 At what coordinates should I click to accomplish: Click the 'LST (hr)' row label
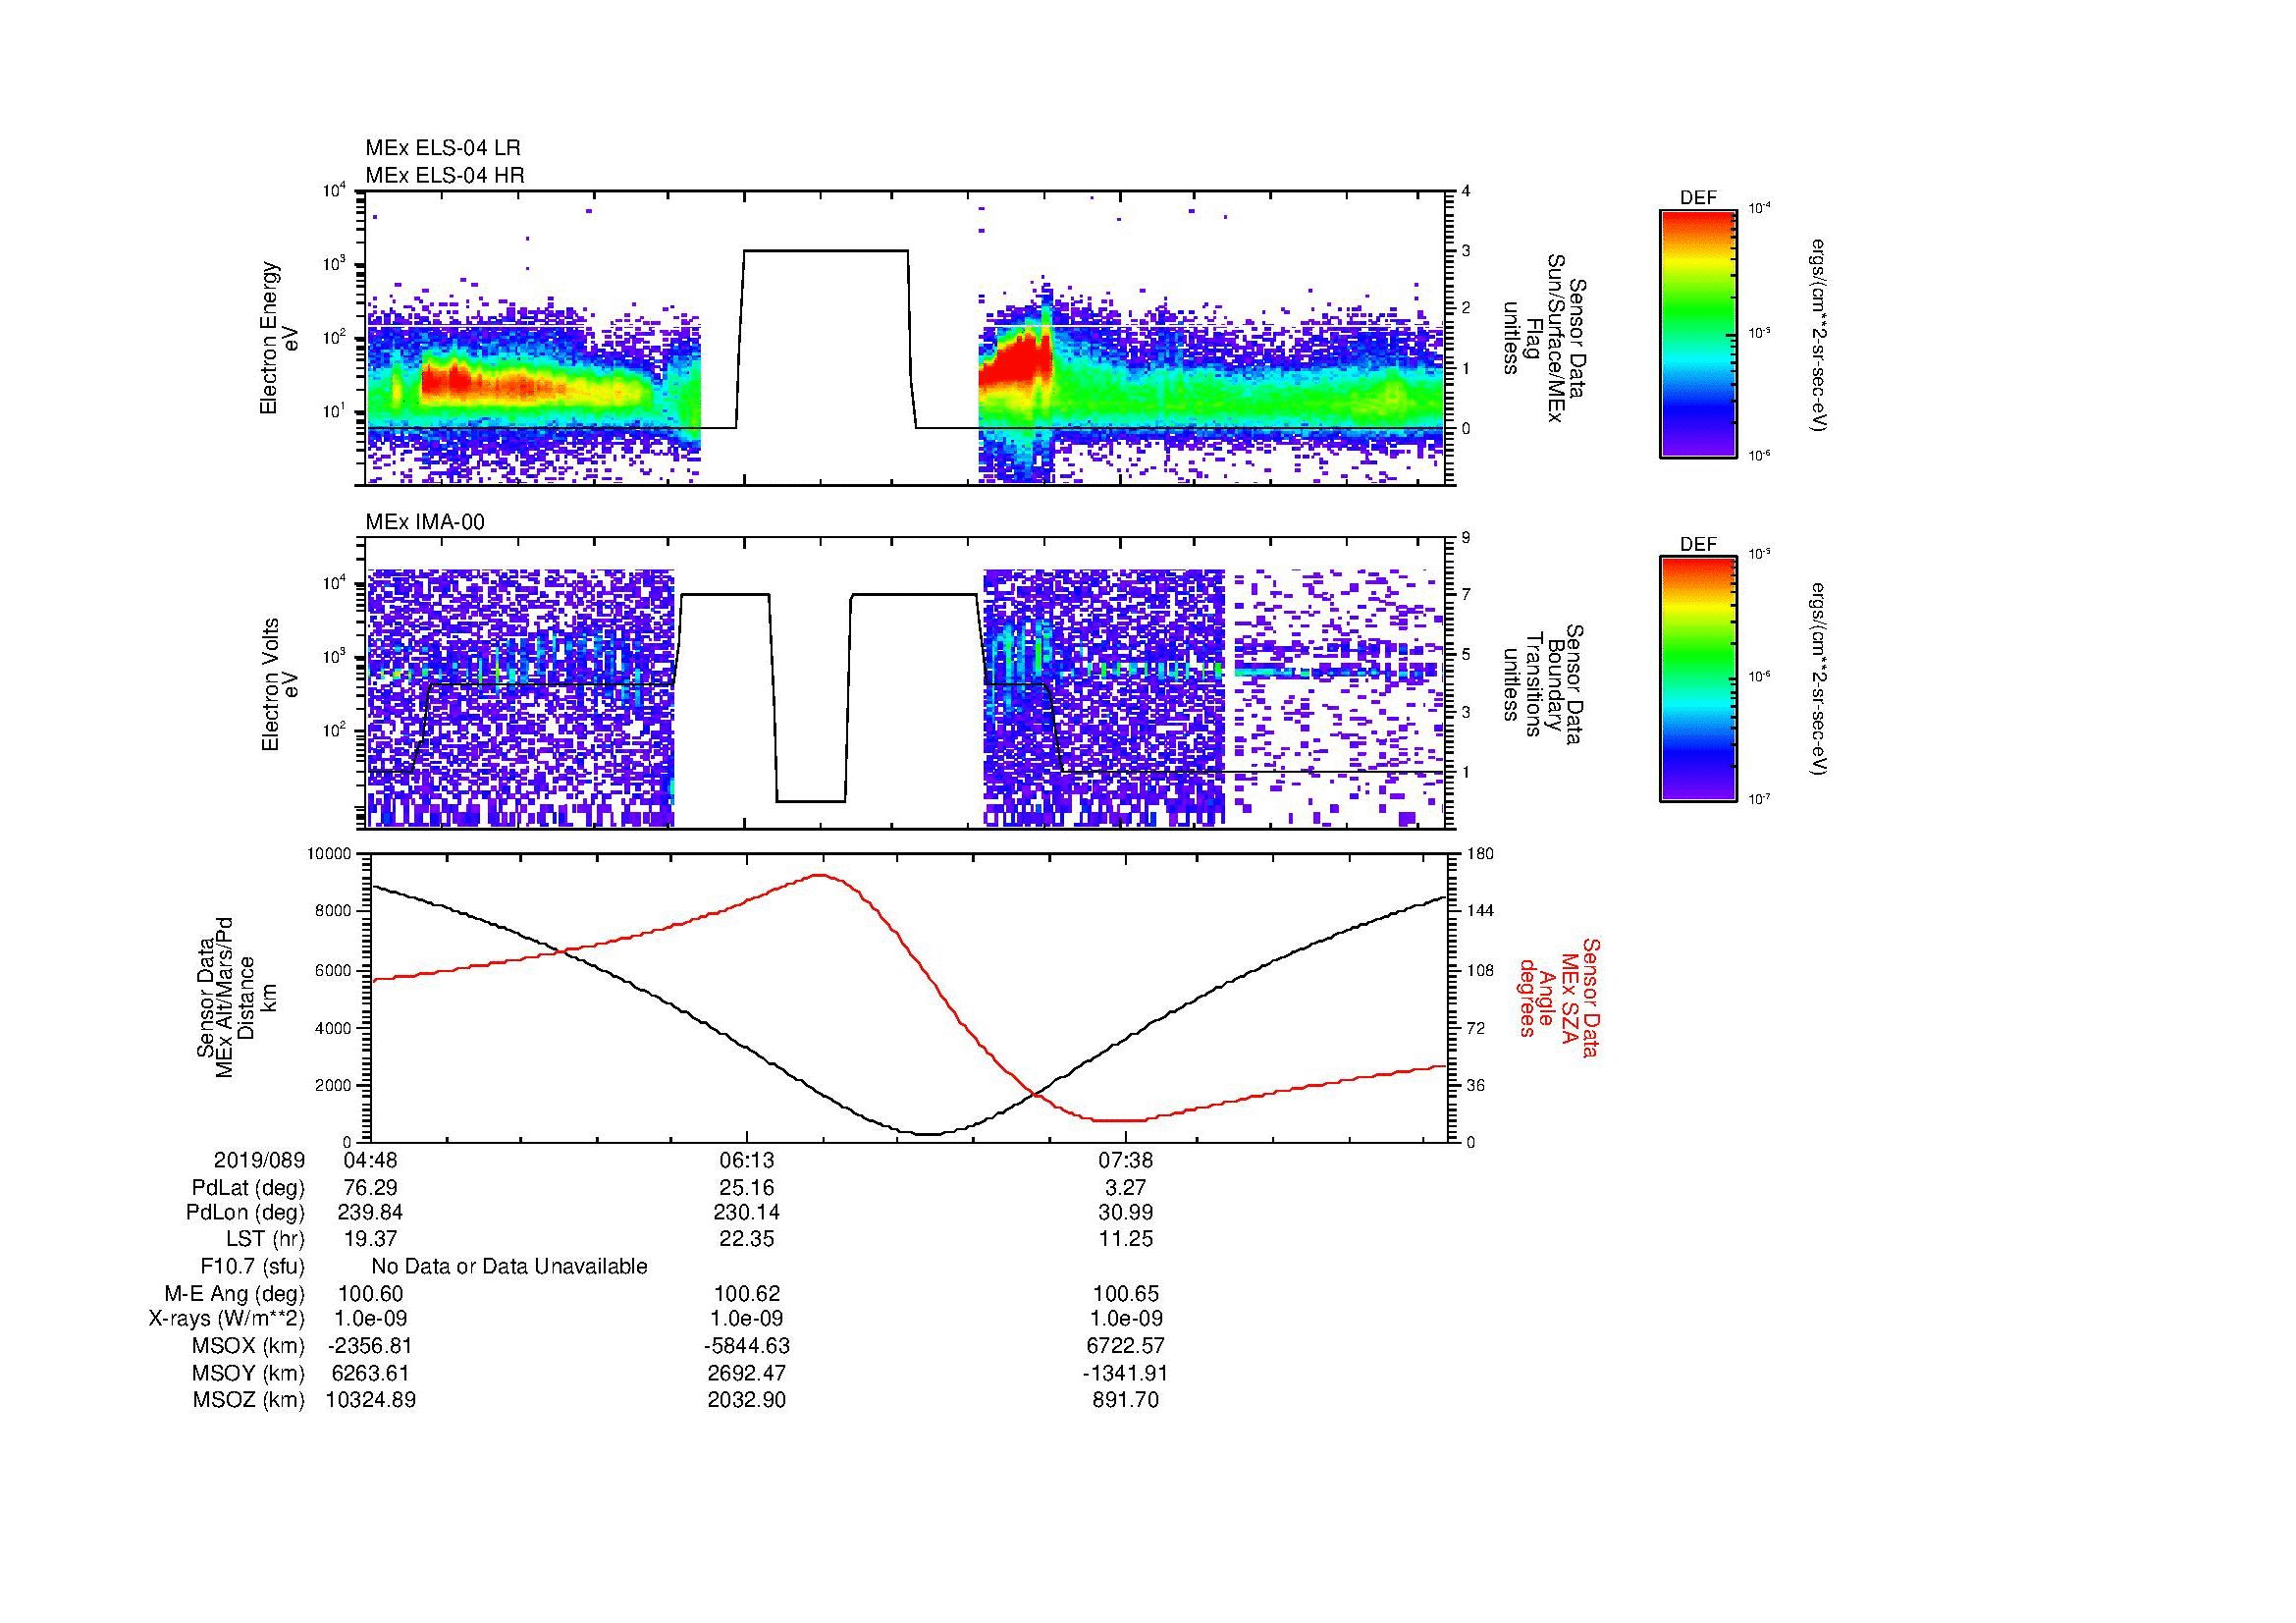pyautogui.click(x=265, y=1239)
